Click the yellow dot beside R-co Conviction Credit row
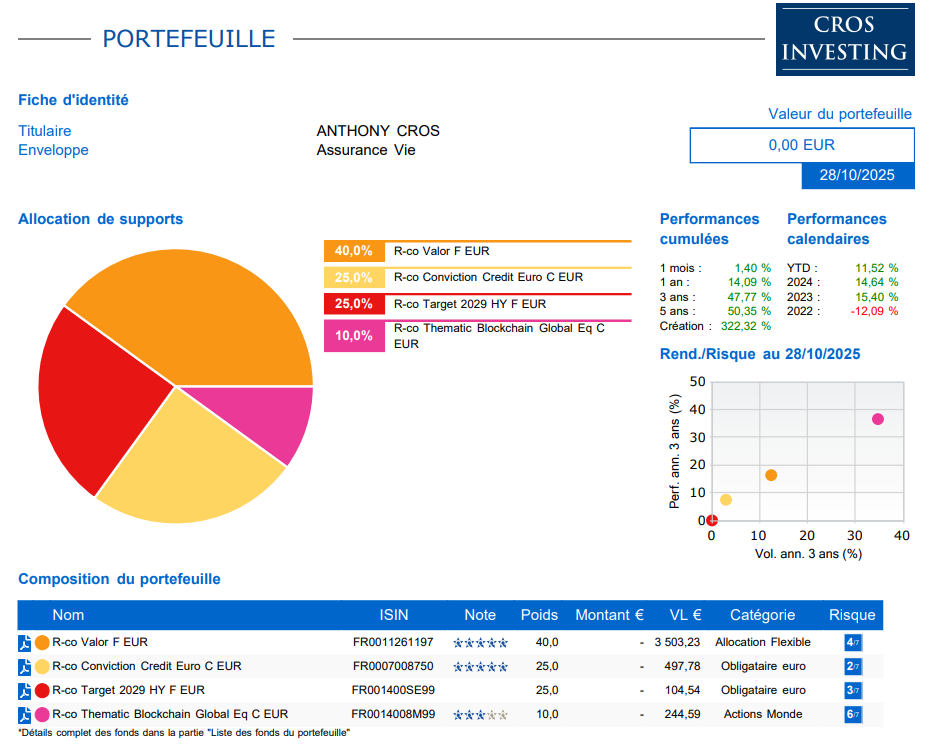The image size is (939, 753). (42, 667)
